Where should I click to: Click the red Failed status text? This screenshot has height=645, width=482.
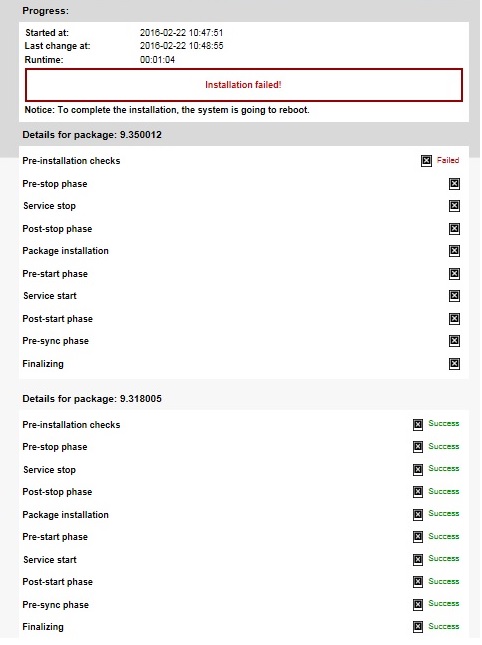tap(447, 160)
